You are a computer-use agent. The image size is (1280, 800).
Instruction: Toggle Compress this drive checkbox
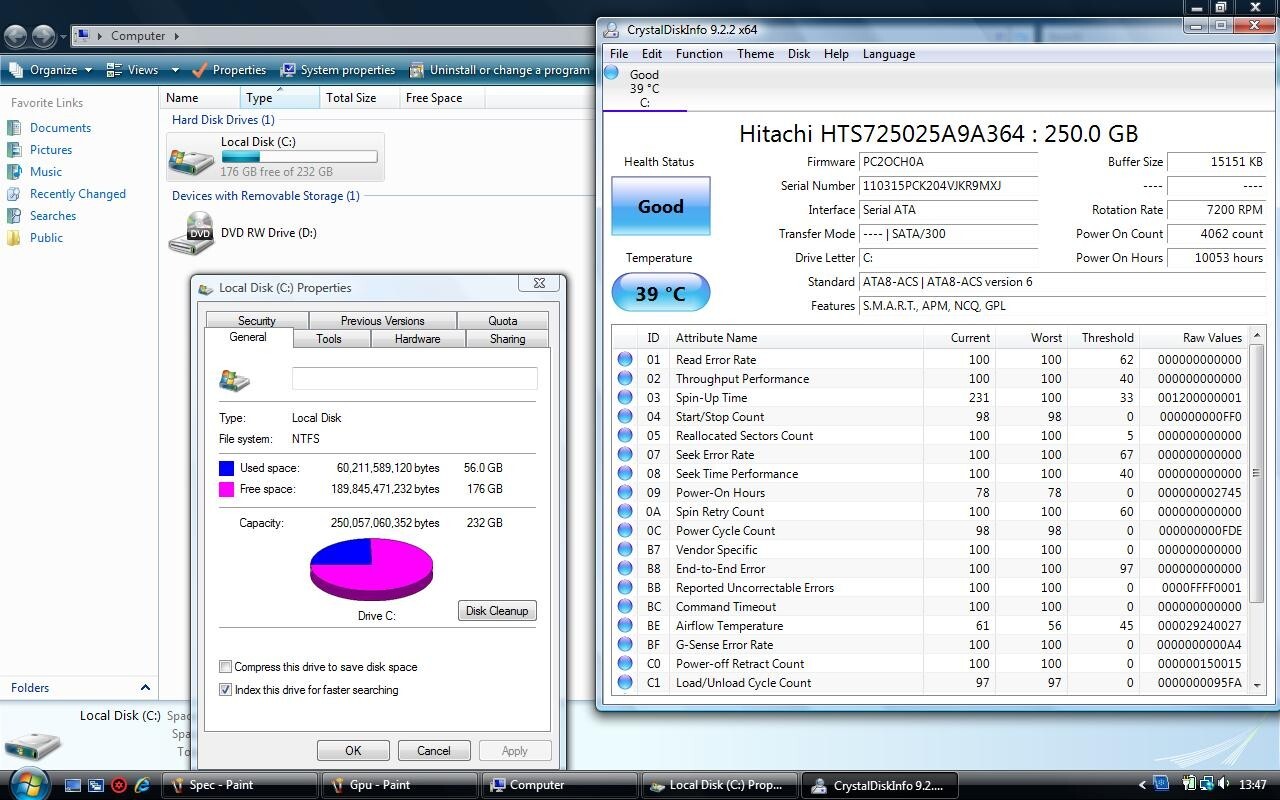(225, 667)
